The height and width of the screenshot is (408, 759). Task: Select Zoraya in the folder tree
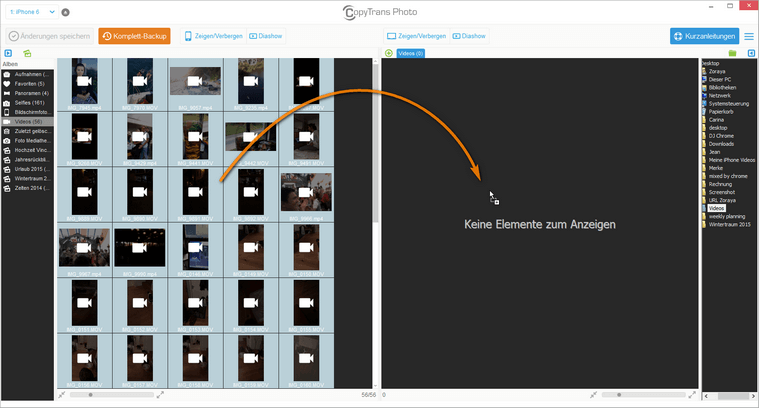[716, 71]
